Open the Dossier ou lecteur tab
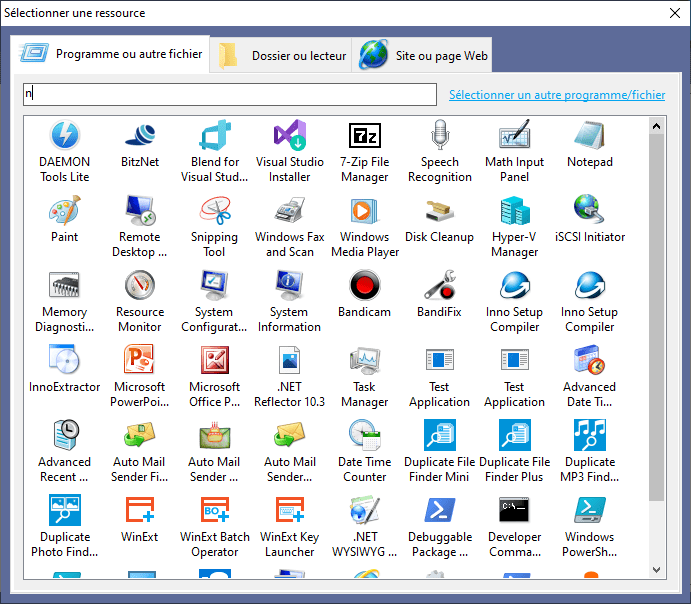This screenshot has height=604, width=691. pyautogui.click(x=281, y=56)
